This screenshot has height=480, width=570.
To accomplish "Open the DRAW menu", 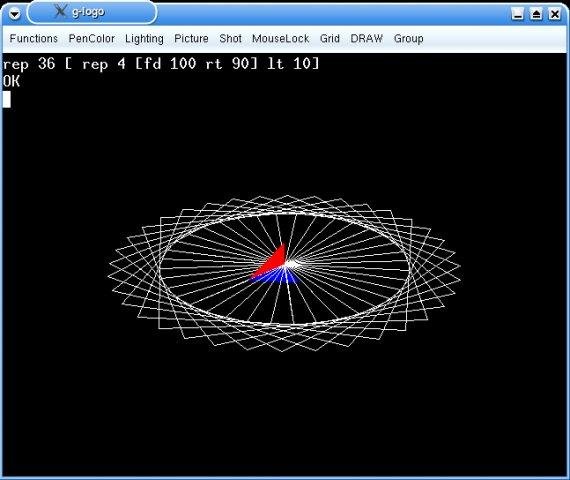I will pyautogui.click(x=366, y=39).
